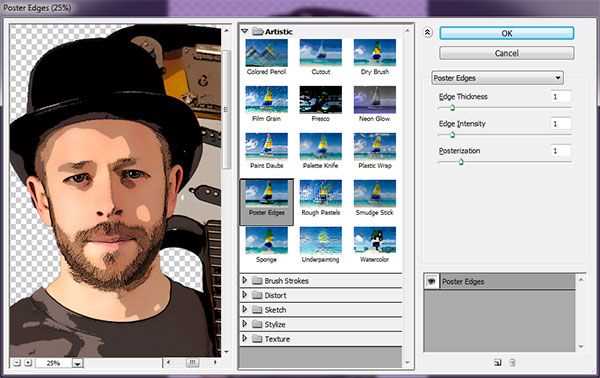
Task: Collapse the Artistic folder
Action: (x=245, y=31)
